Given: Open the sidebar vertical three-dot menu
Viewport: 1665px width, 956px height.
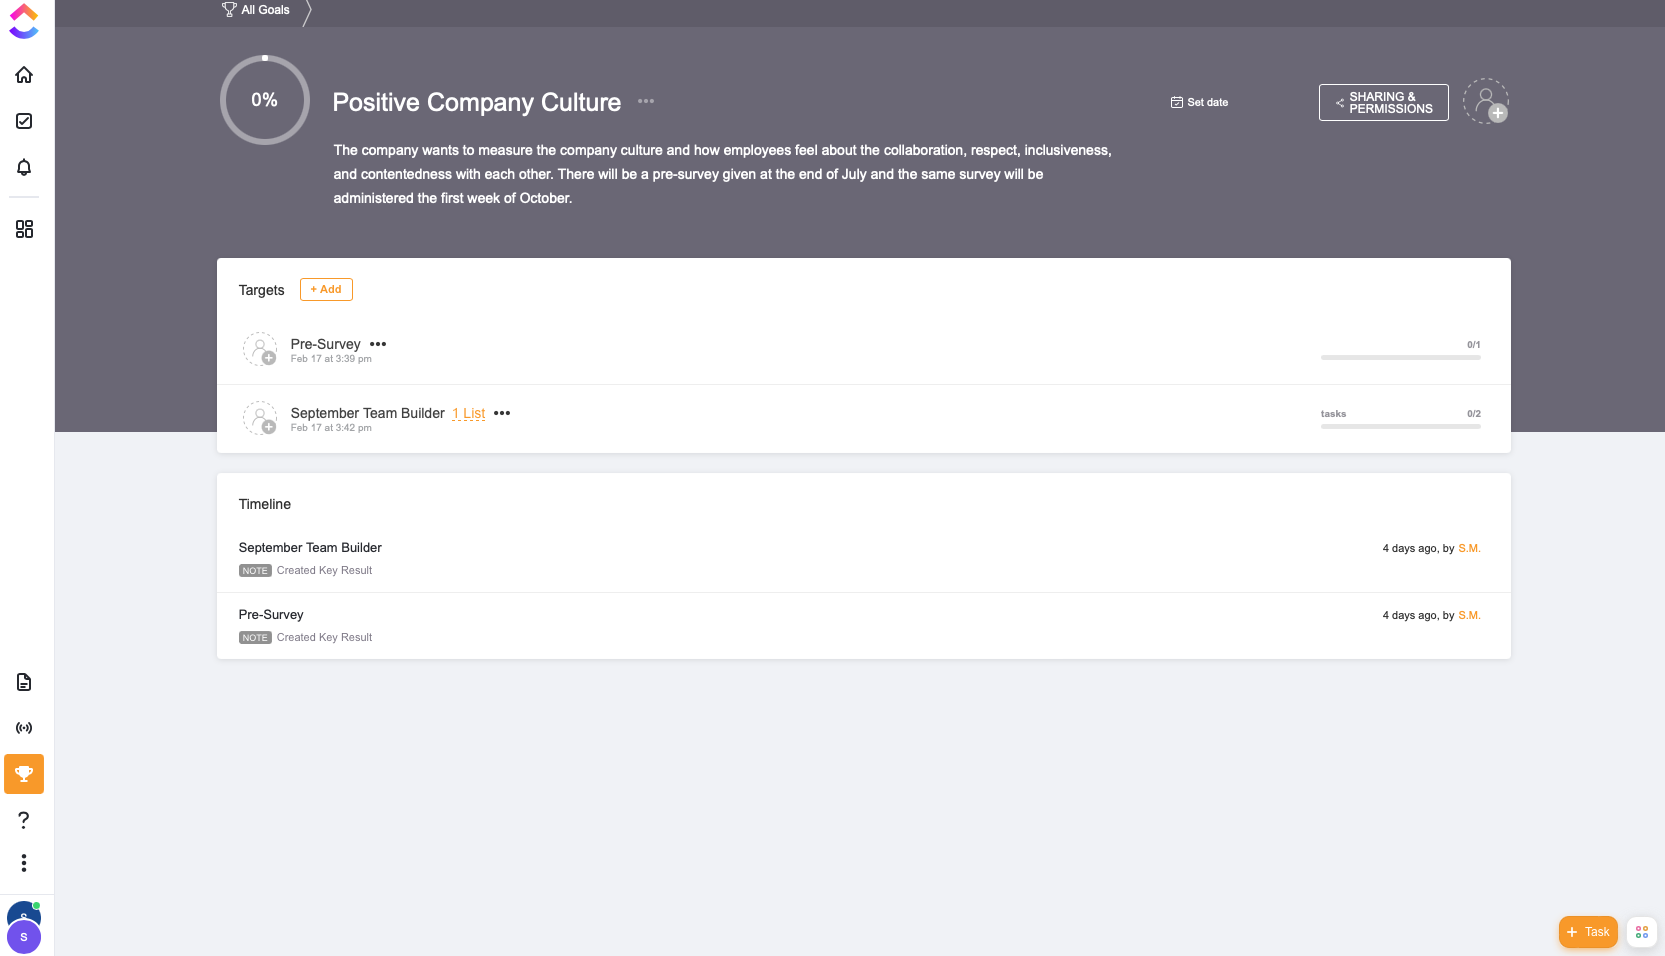Looking at the screenshot, I should 24,863.
